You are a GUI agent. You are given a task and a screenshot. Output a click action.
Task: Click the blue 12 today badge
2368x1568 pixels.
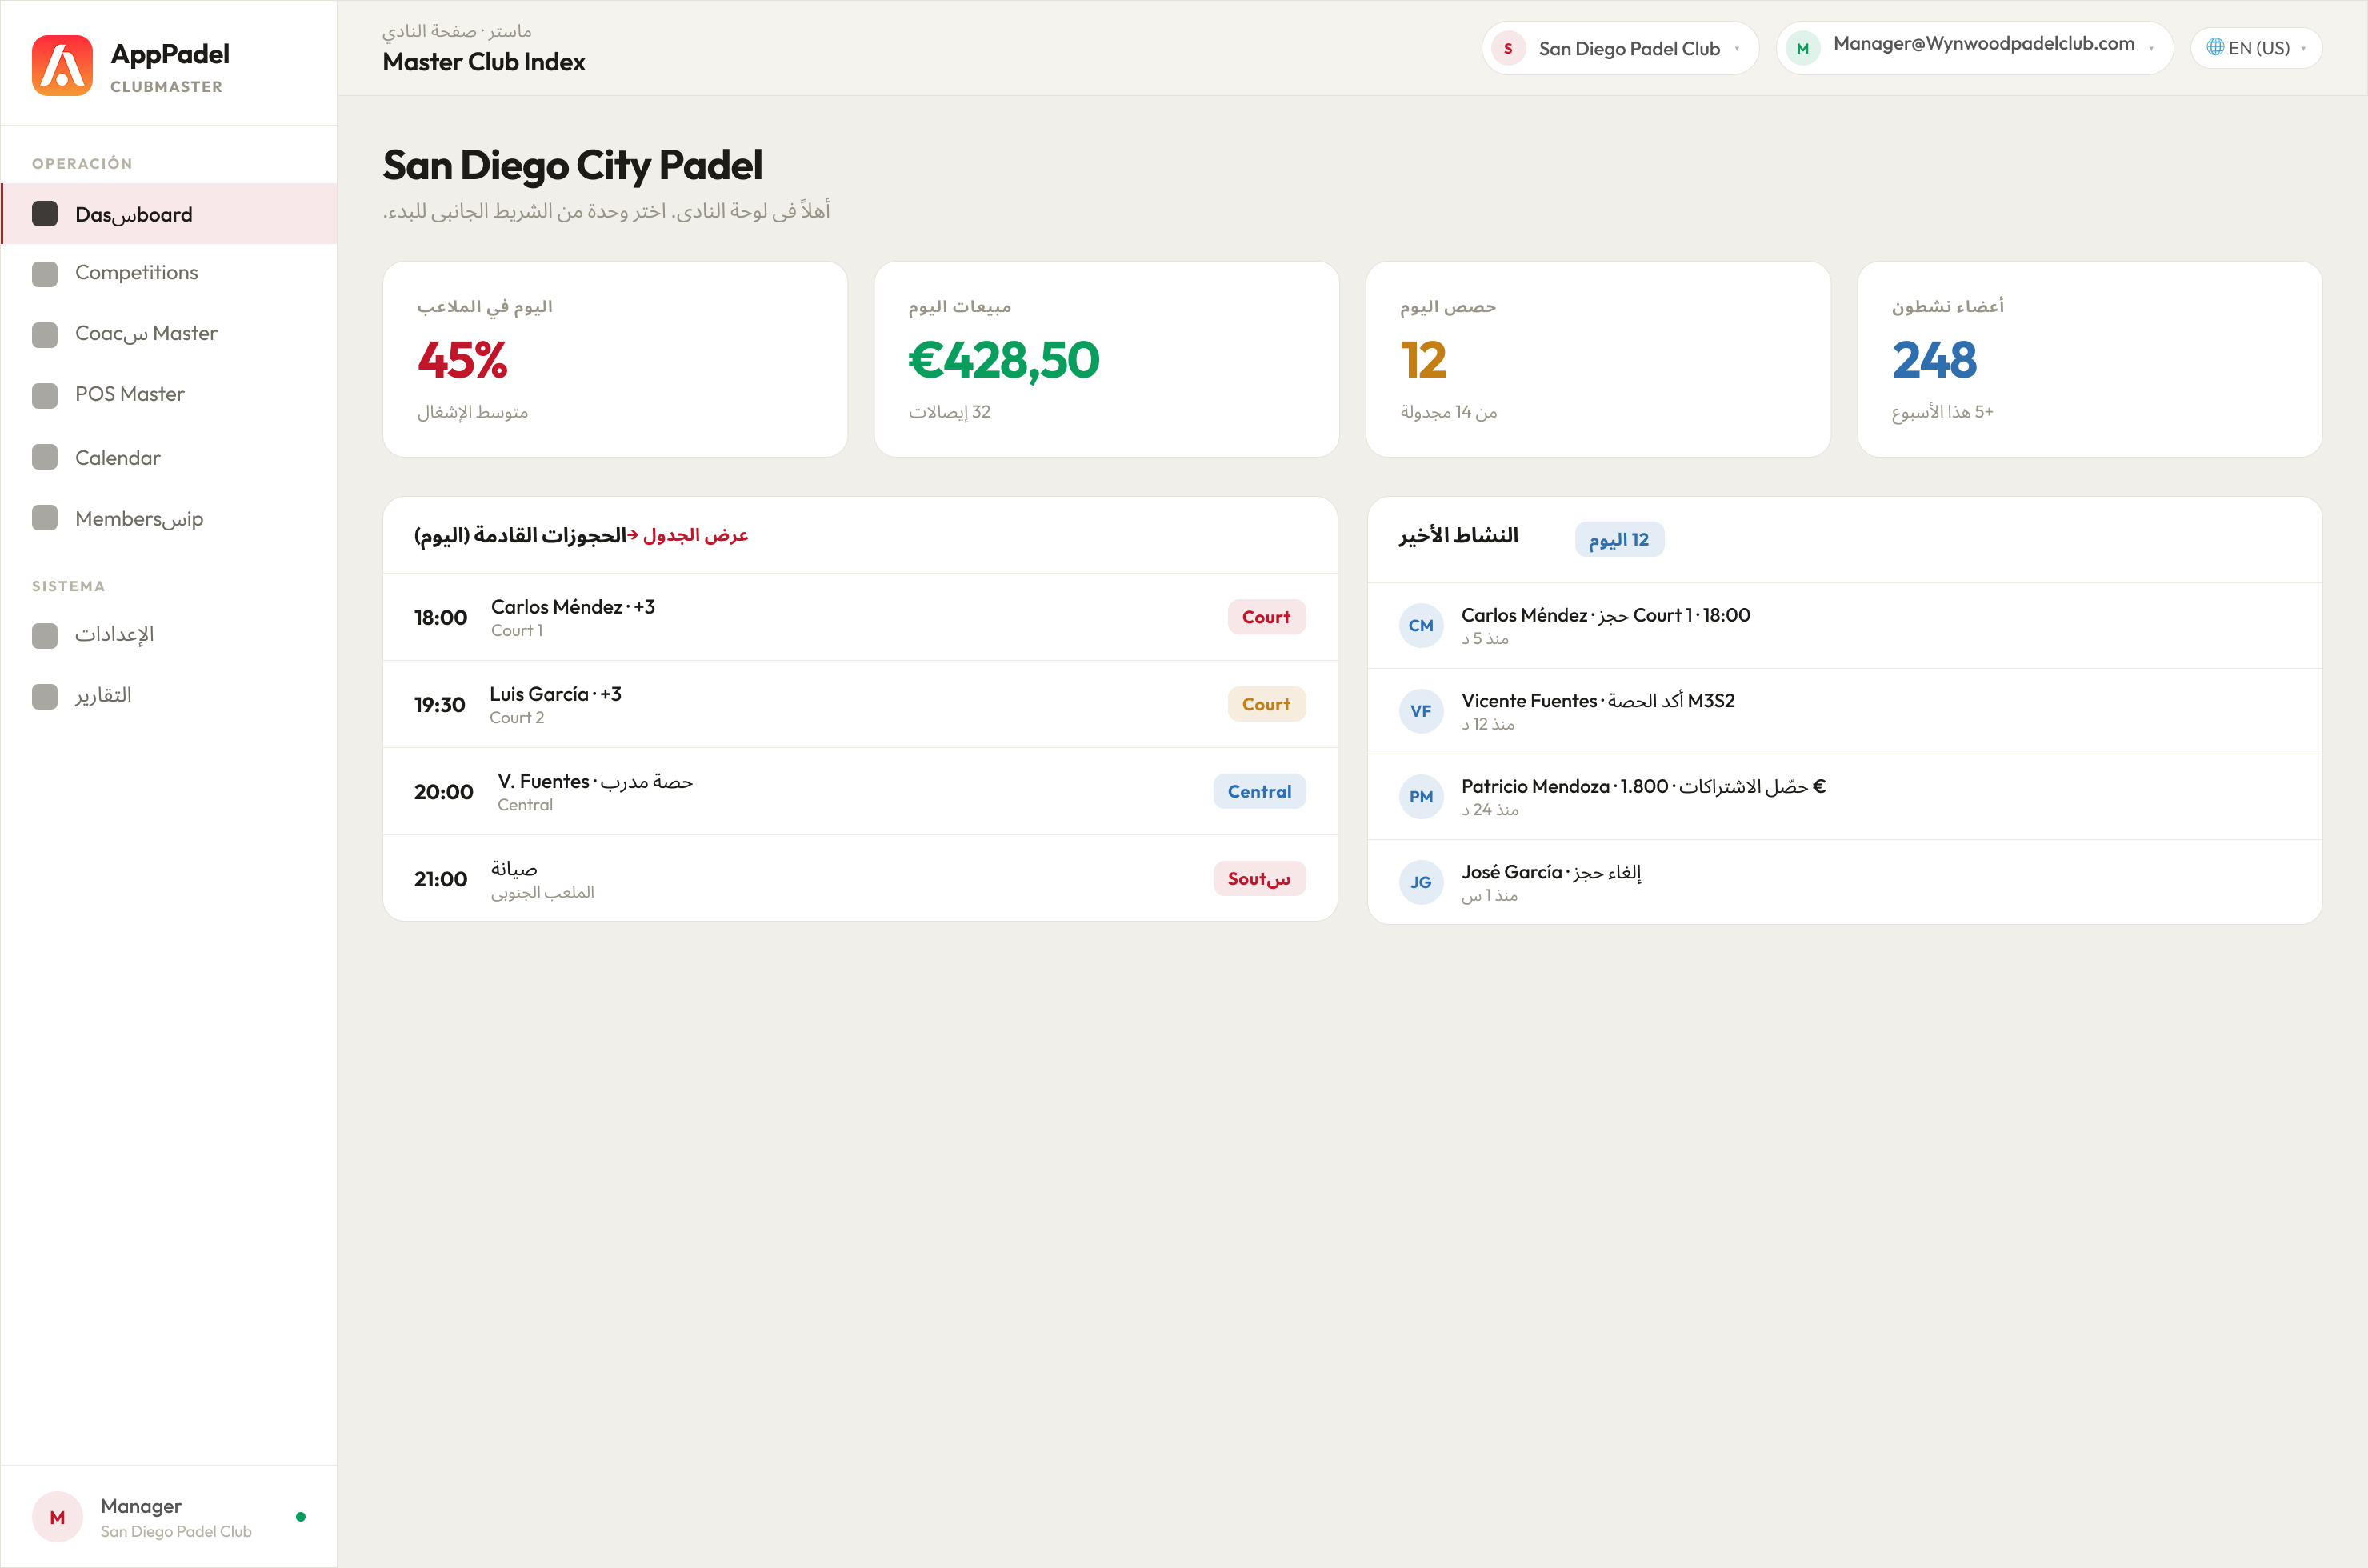(x=1618, y=540)
